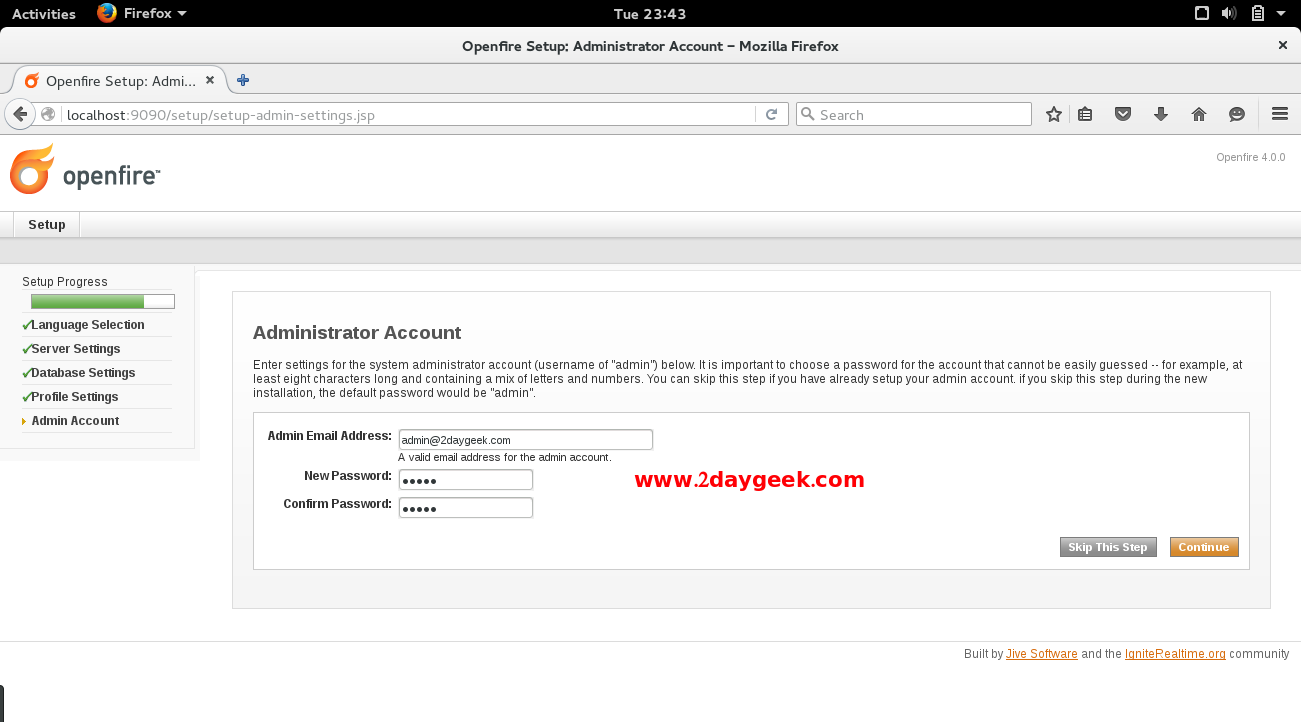The image size is (1301, 722).
Task: Click the Administrator Account heading
Action: (x=357, y=333)
